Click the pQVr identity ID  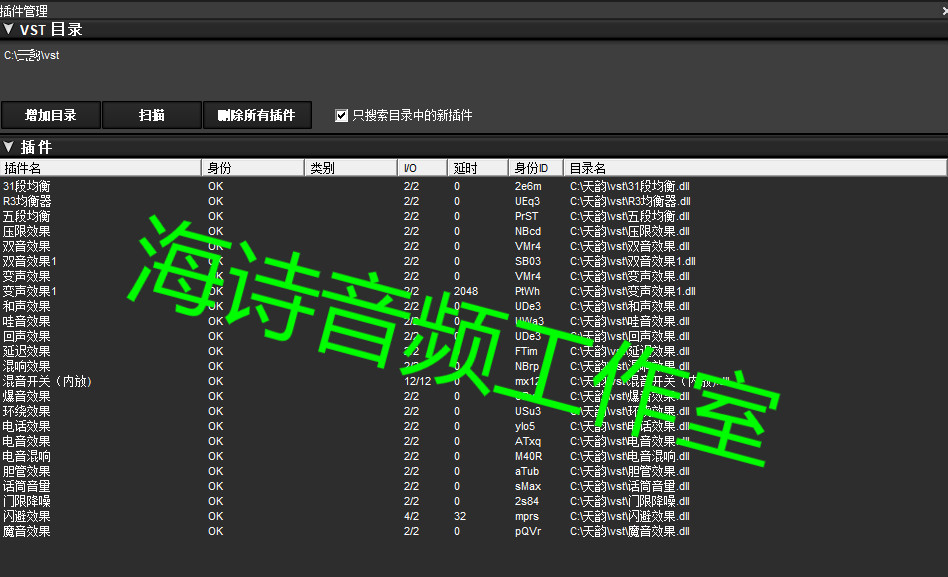pos(528,531)
